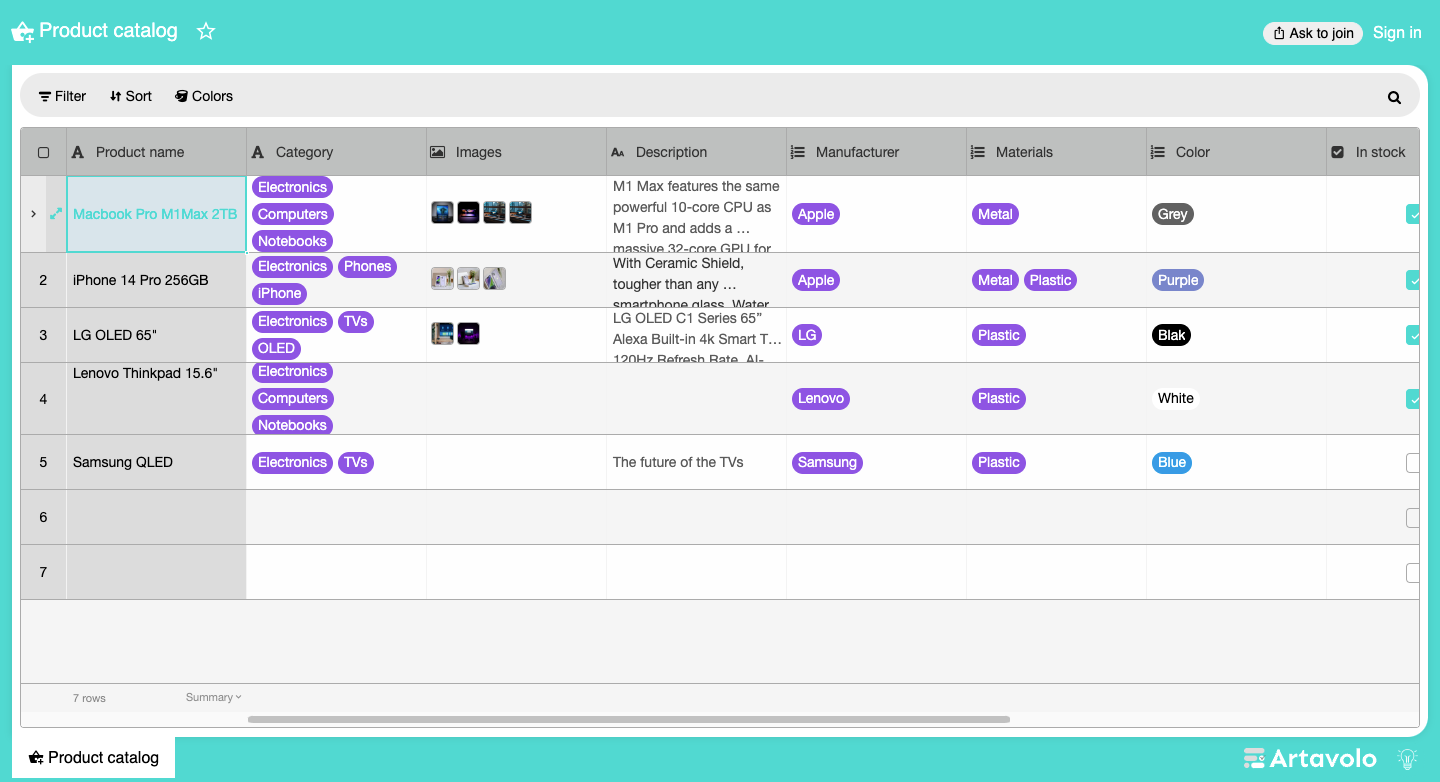Open second image thumbnail of LG OLED
Viewport: 1440px width, 782px height.
pos(468,334)
